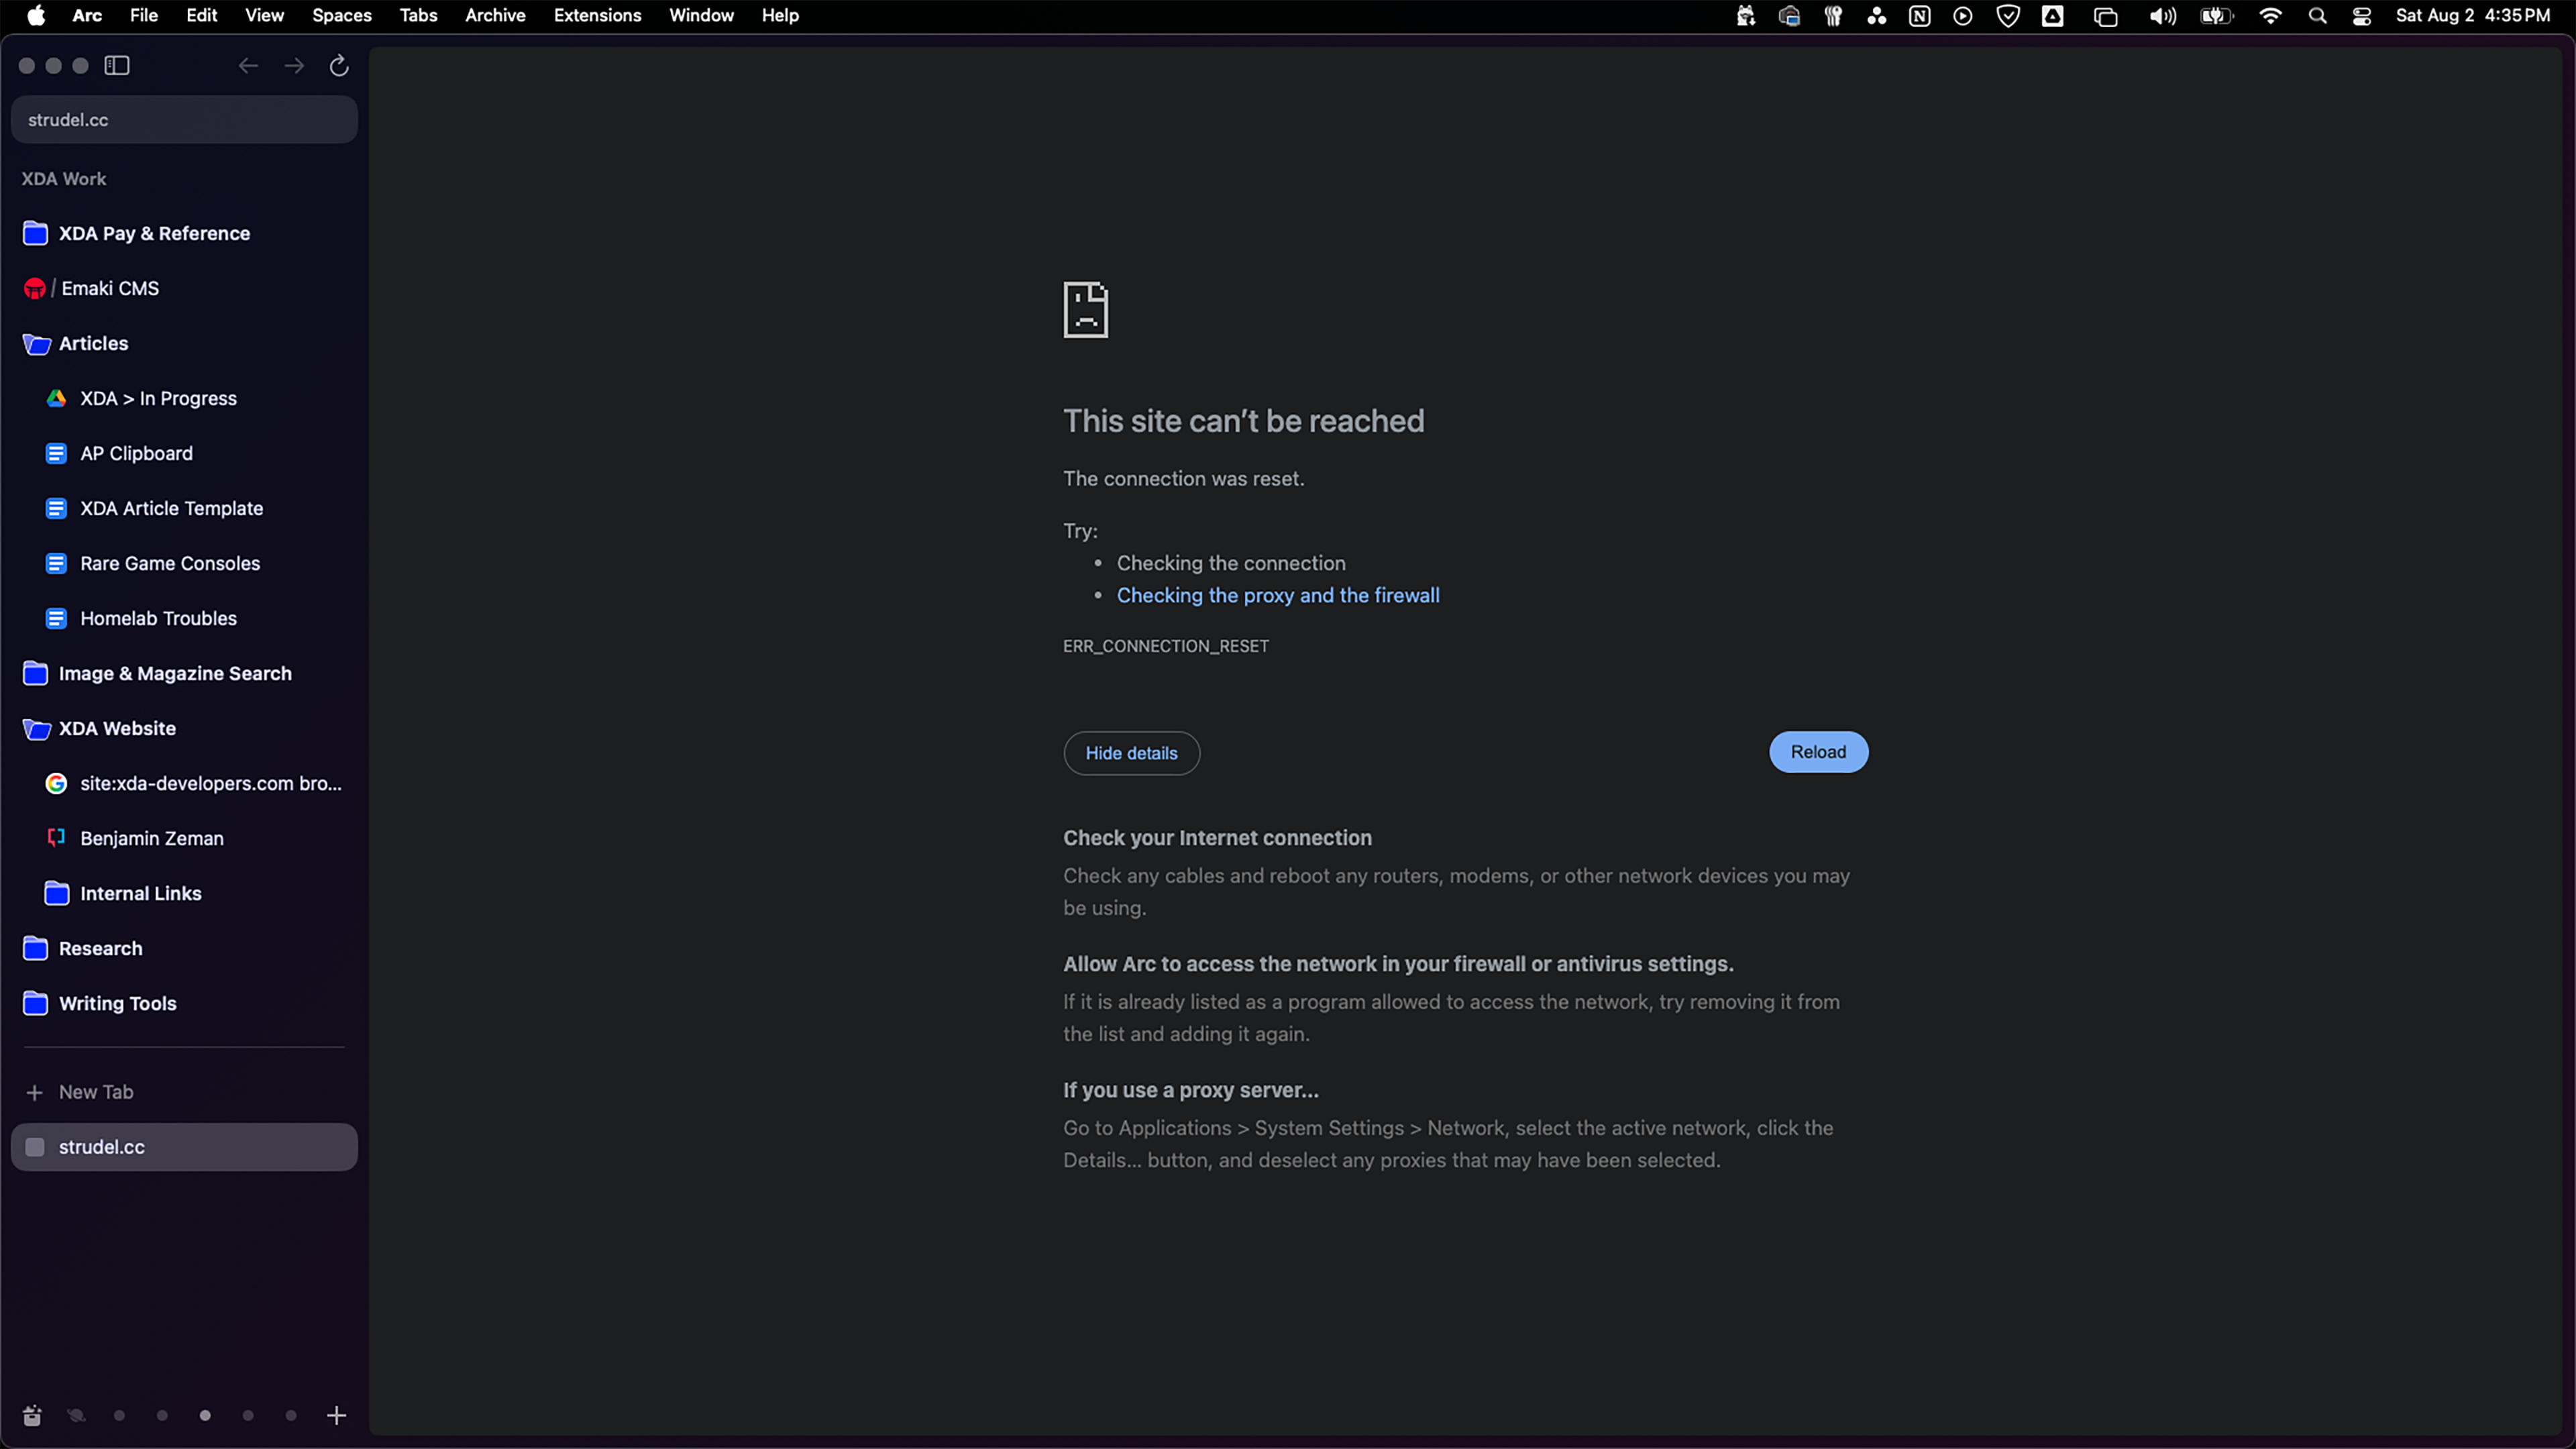Open XDA > In Progress Drive tab
This screenshot has width=2576, height=1449.
184,398
